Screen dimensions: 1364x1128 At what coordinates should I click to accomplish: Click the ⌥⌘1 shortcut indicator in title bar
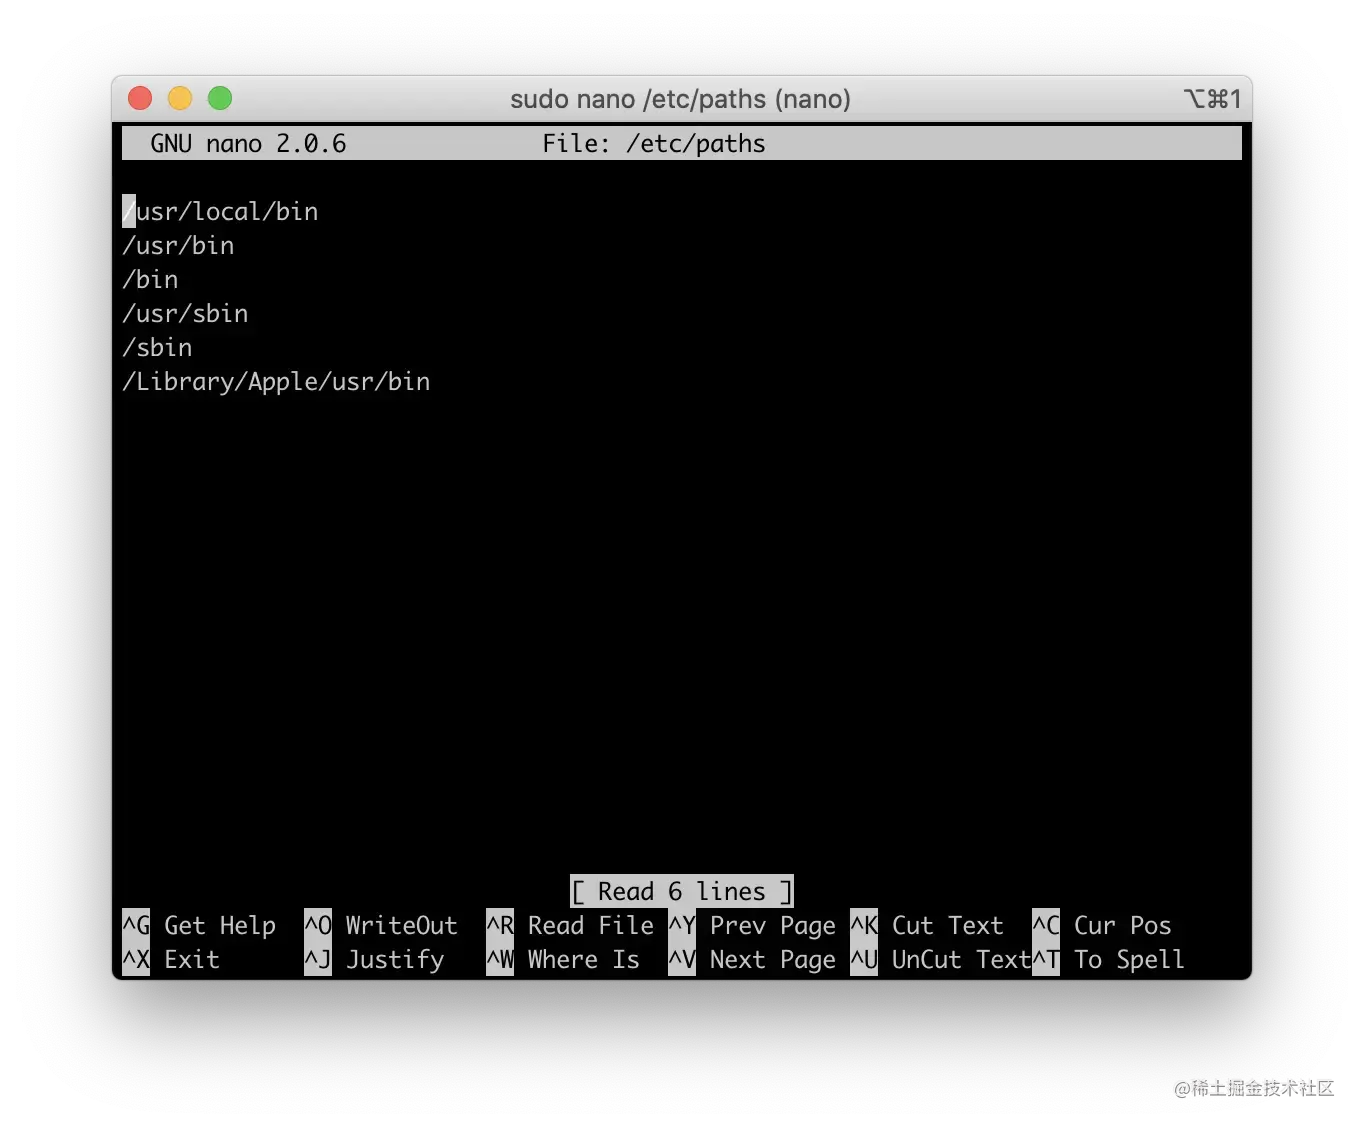(1212, 98)
